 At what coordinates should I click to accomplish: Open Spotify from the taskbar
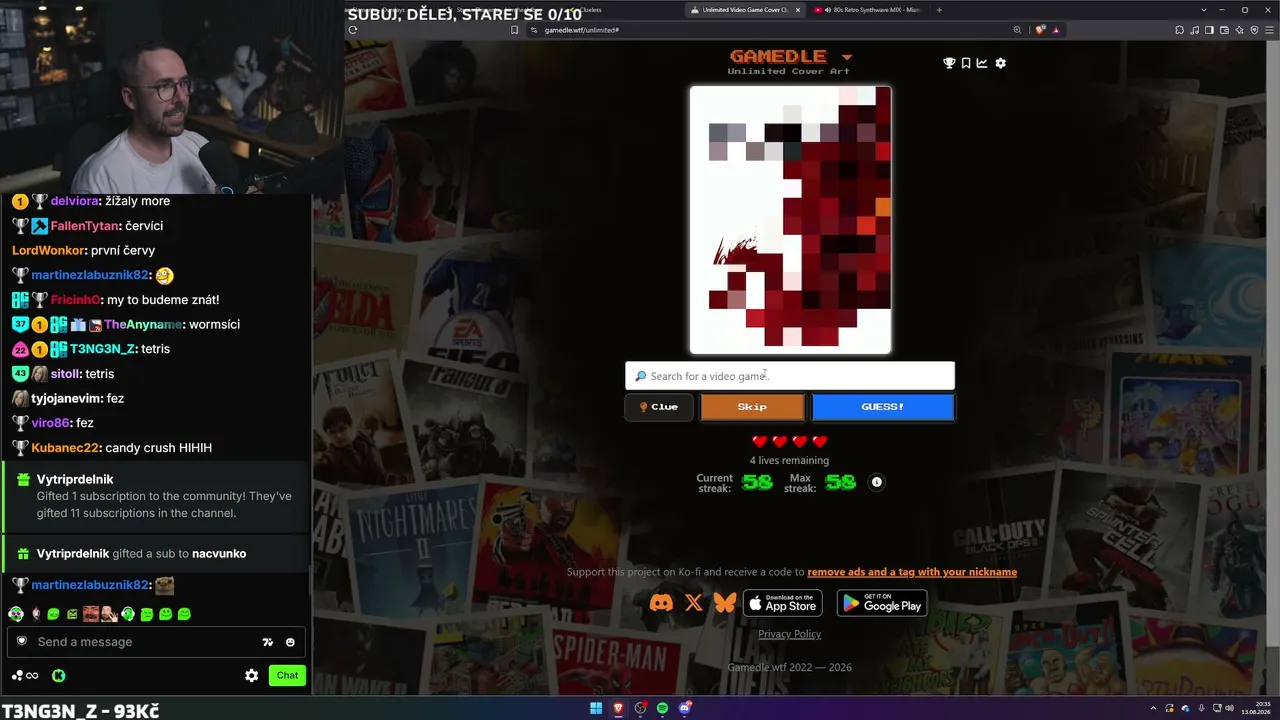pyautogui.click(x=662, y=708)
